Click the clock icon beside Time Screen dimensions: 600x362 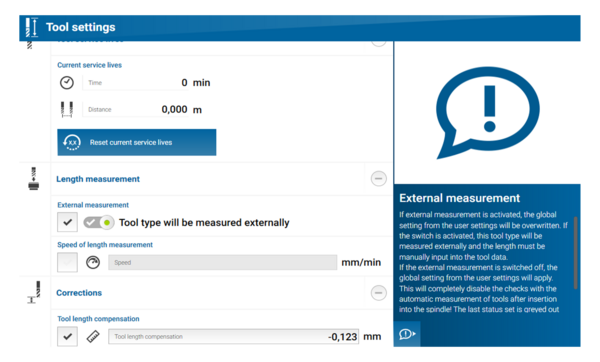[67, 83]
